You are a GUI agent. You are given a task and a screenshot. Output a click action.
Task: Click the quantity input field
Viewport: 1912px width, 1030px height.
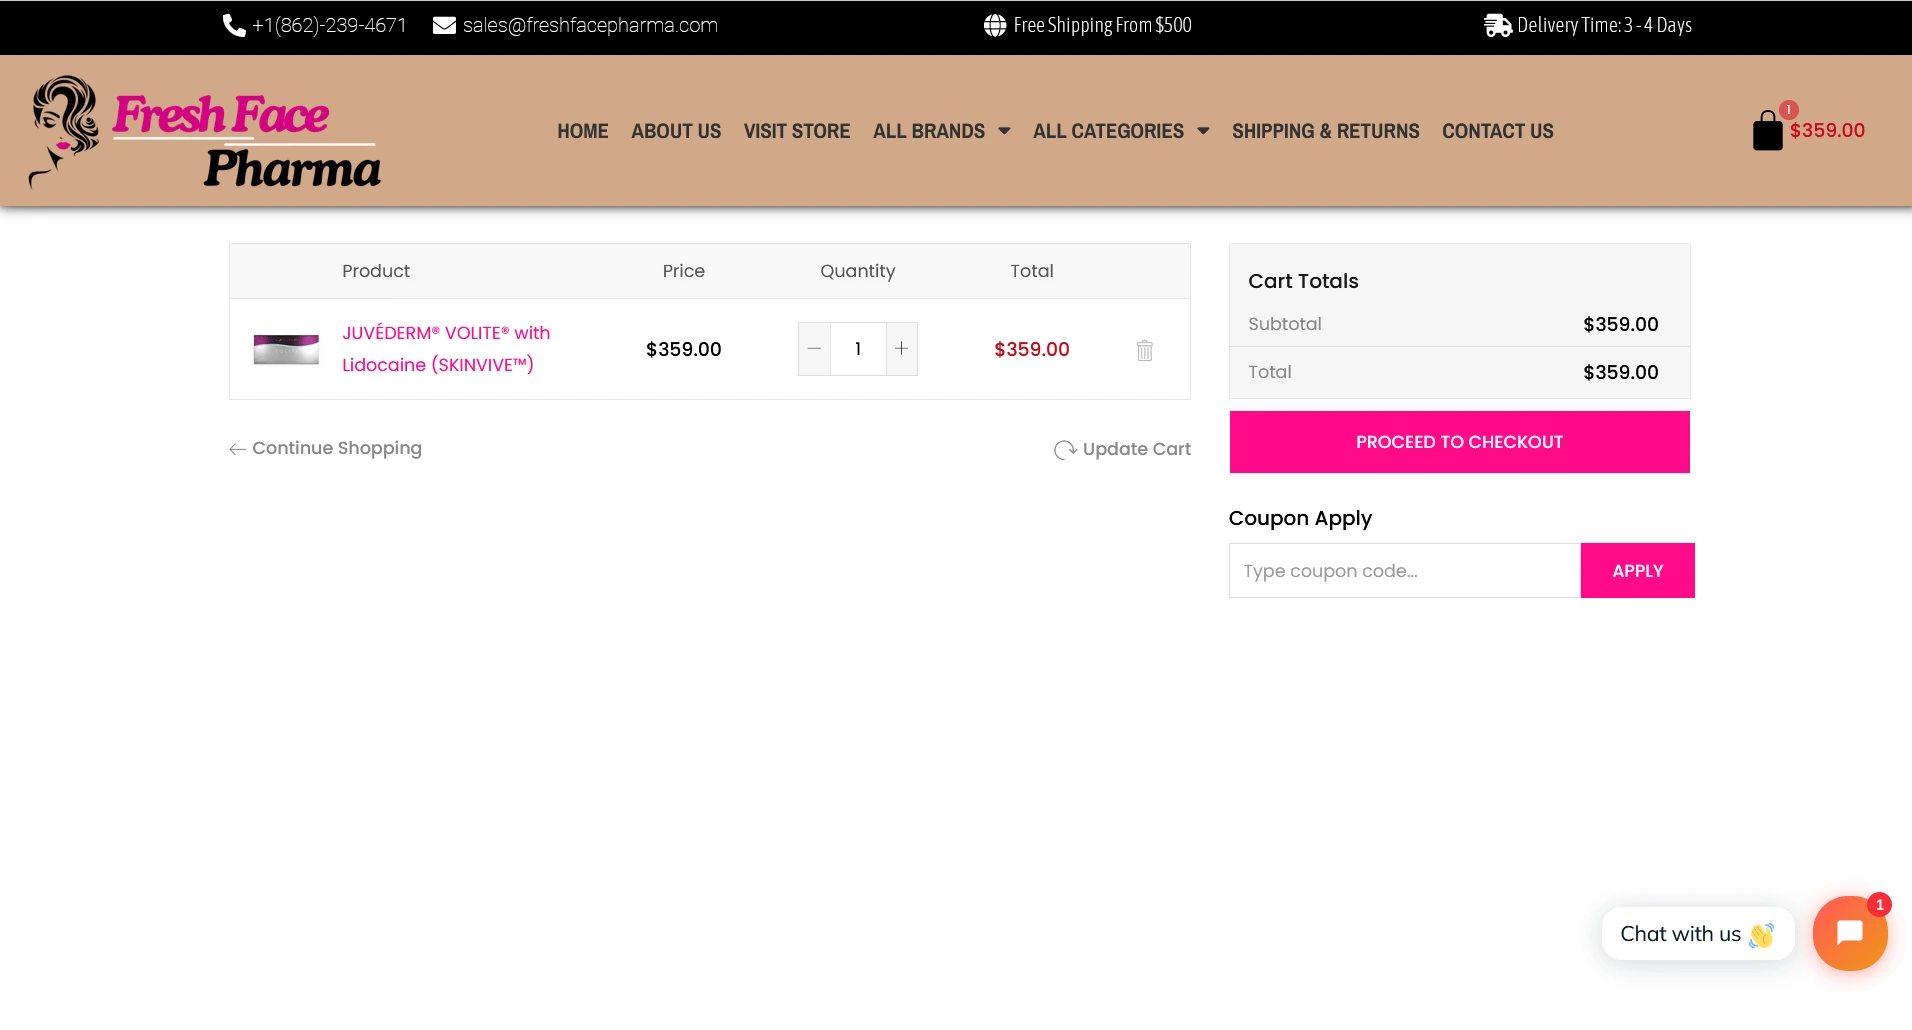(x=858, y=349)
